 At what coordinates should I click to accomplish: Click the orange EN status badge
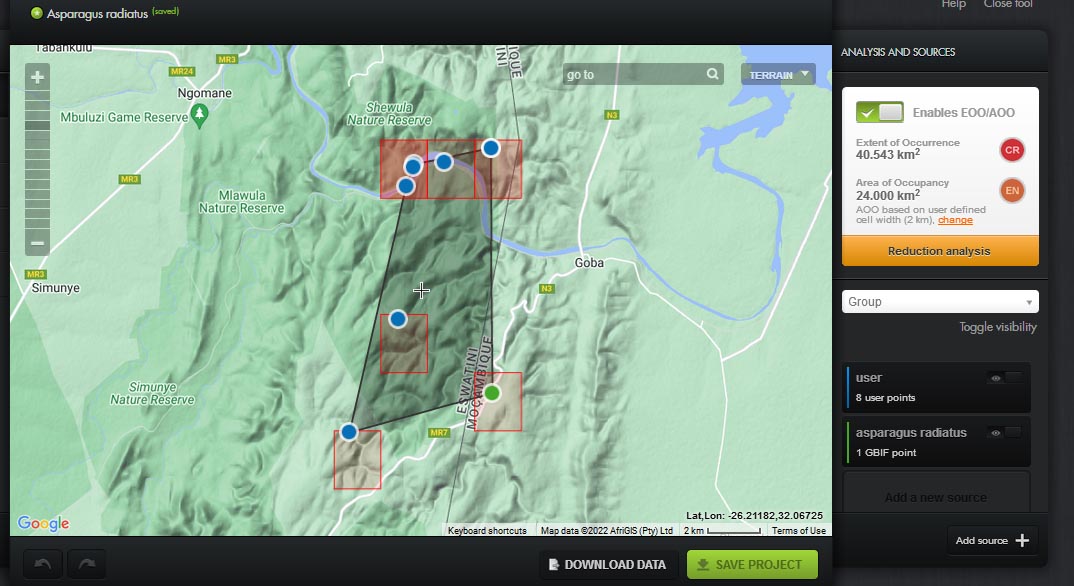(x=1011, y=190)
